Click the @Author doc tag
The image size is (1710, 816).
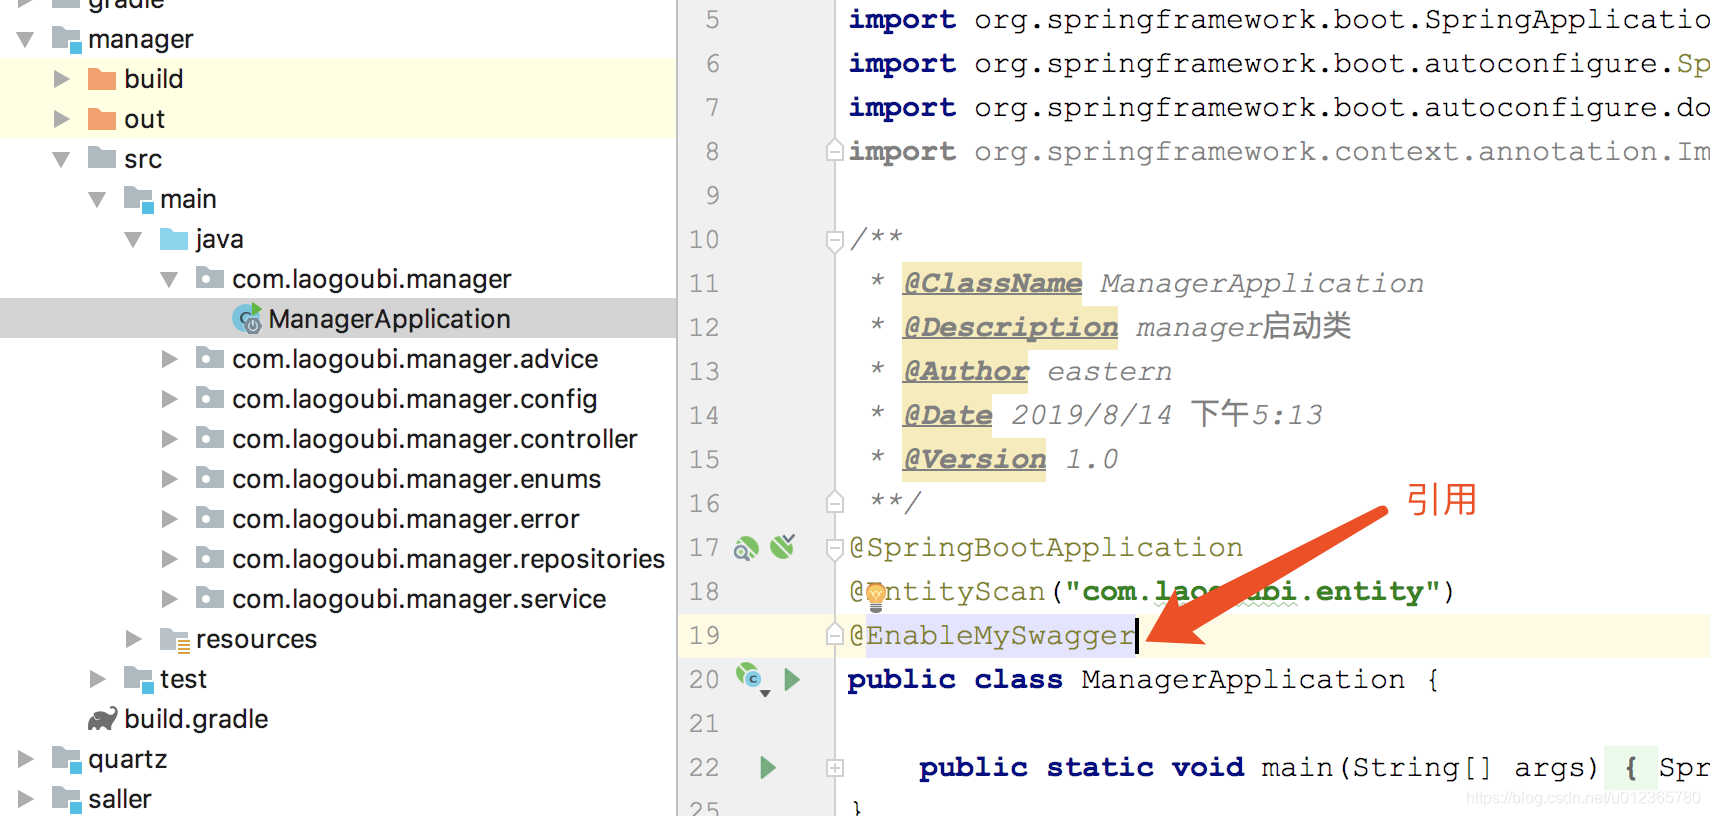click(x=966, y=372)
